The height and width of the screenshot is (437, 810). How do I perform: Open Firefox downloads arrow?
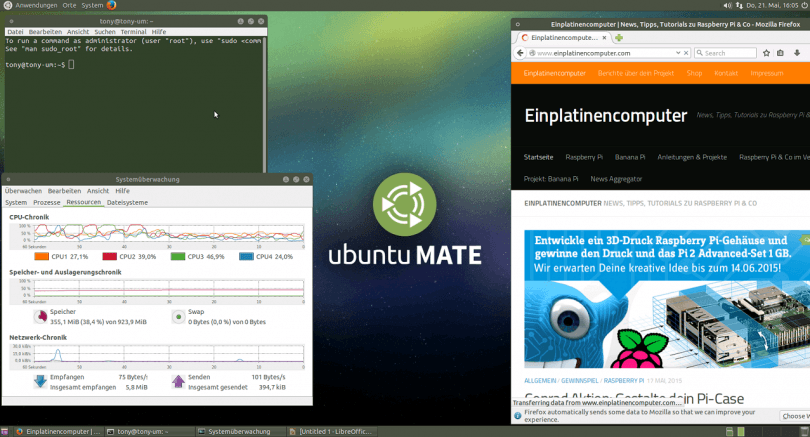[797, 53]
